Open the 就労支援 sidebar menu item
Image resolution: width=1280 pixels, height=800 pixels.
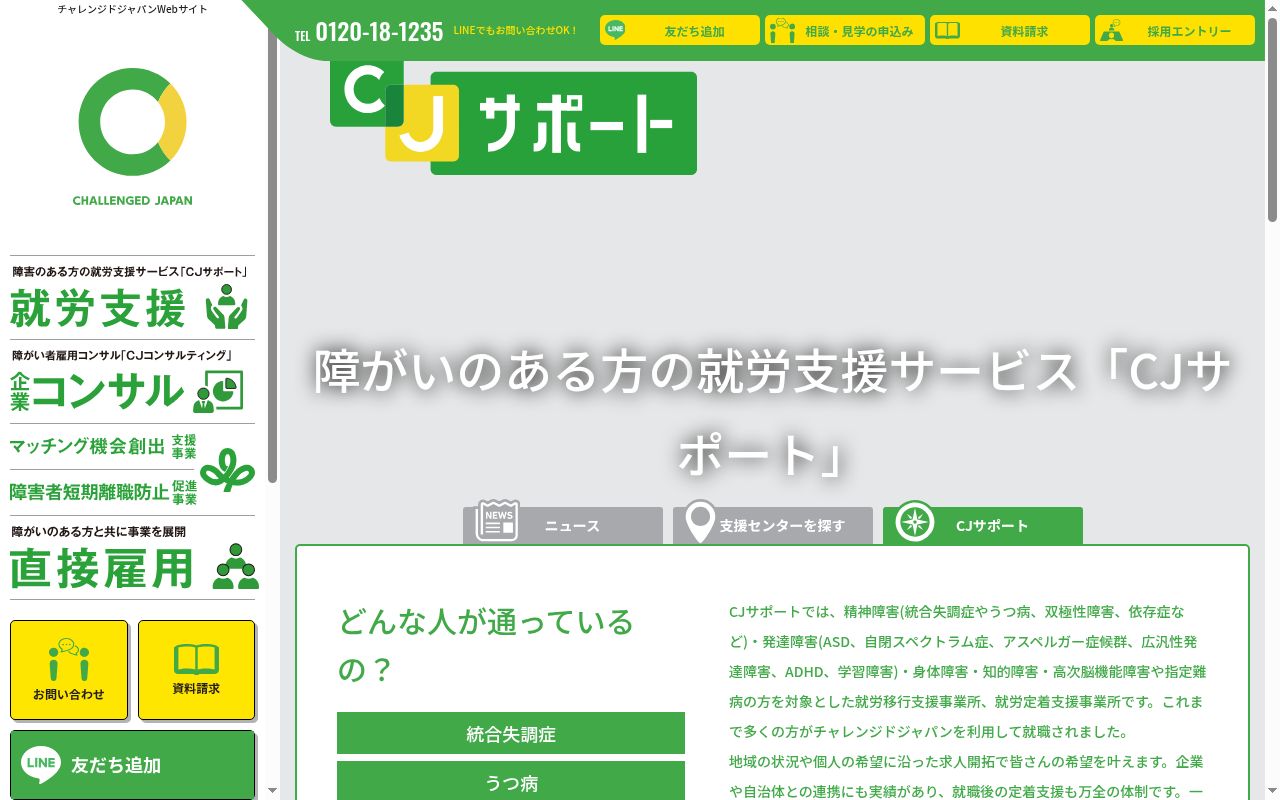[x=132, y=298]
